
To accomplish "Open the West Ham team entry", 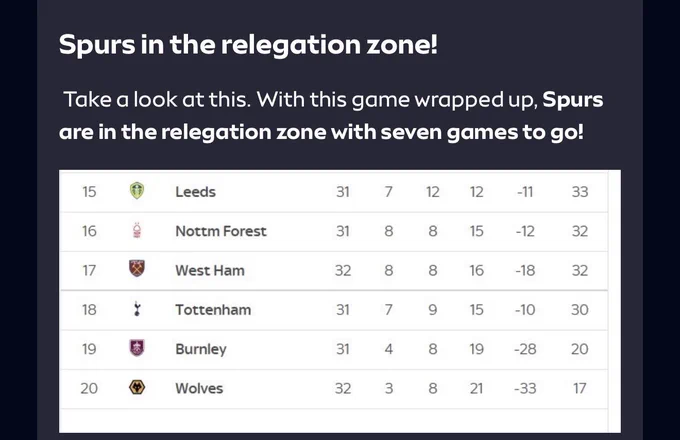I will pyautogui.click(x=210, y=271).
